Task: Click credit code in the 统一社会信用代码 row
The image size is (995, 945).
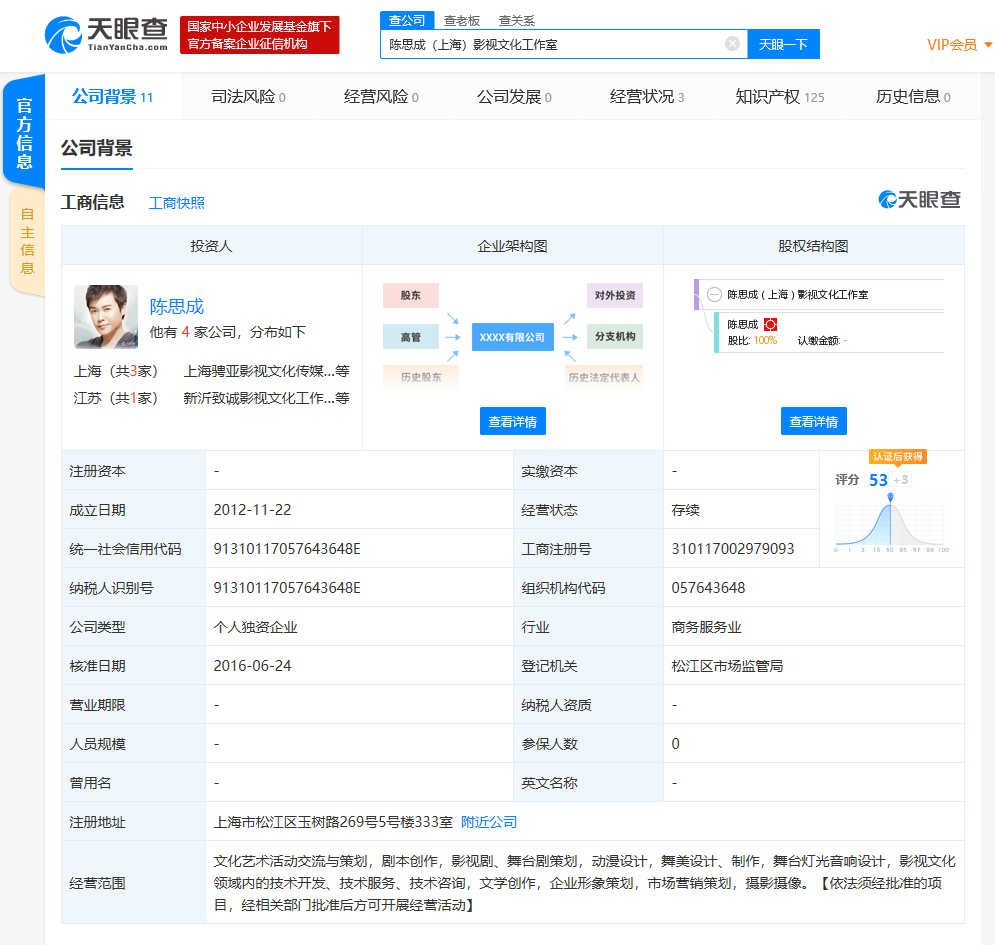Action: coord(287,549)
